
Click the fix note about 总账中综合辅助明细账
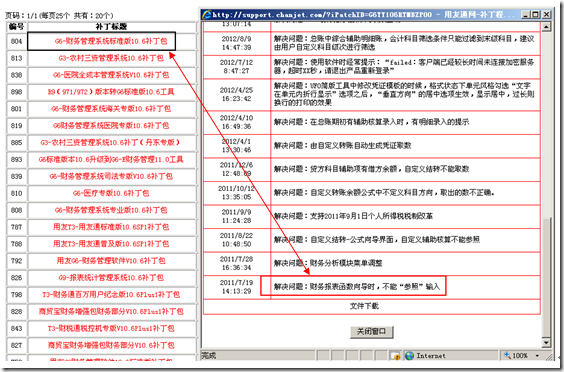coord(404,43)
